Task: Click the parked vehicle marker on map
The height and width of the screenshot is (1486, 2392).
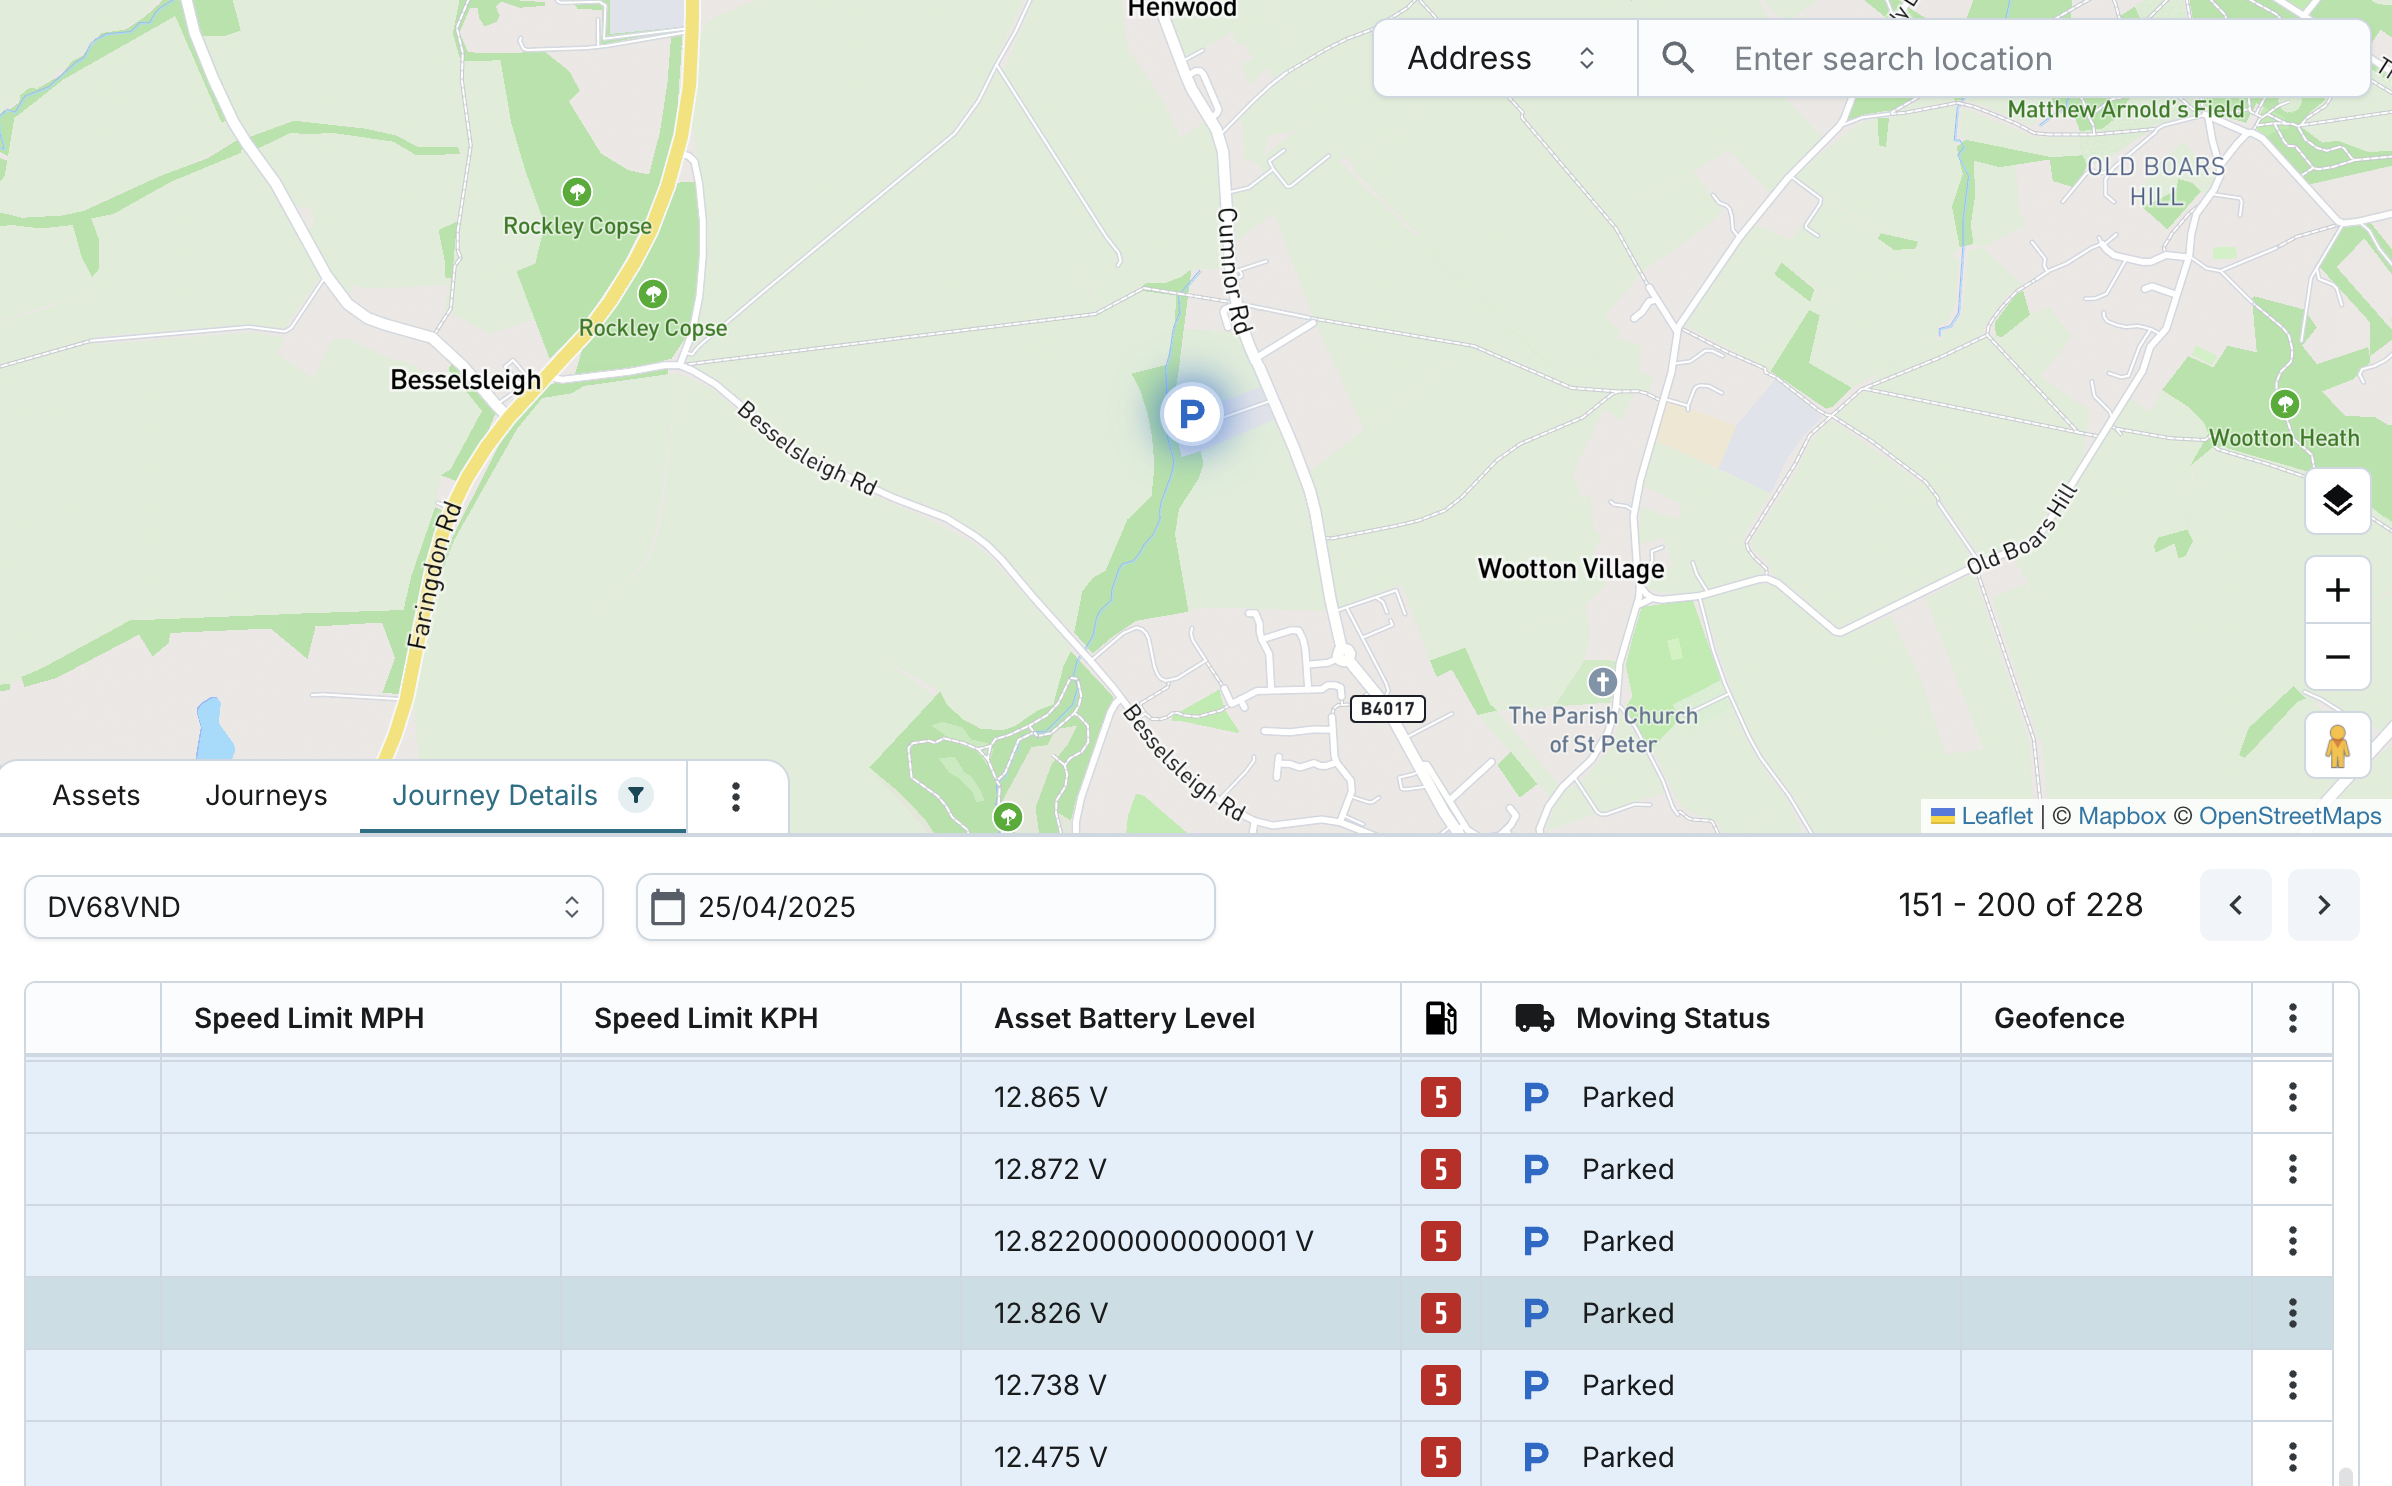Action: point(1191,413)
